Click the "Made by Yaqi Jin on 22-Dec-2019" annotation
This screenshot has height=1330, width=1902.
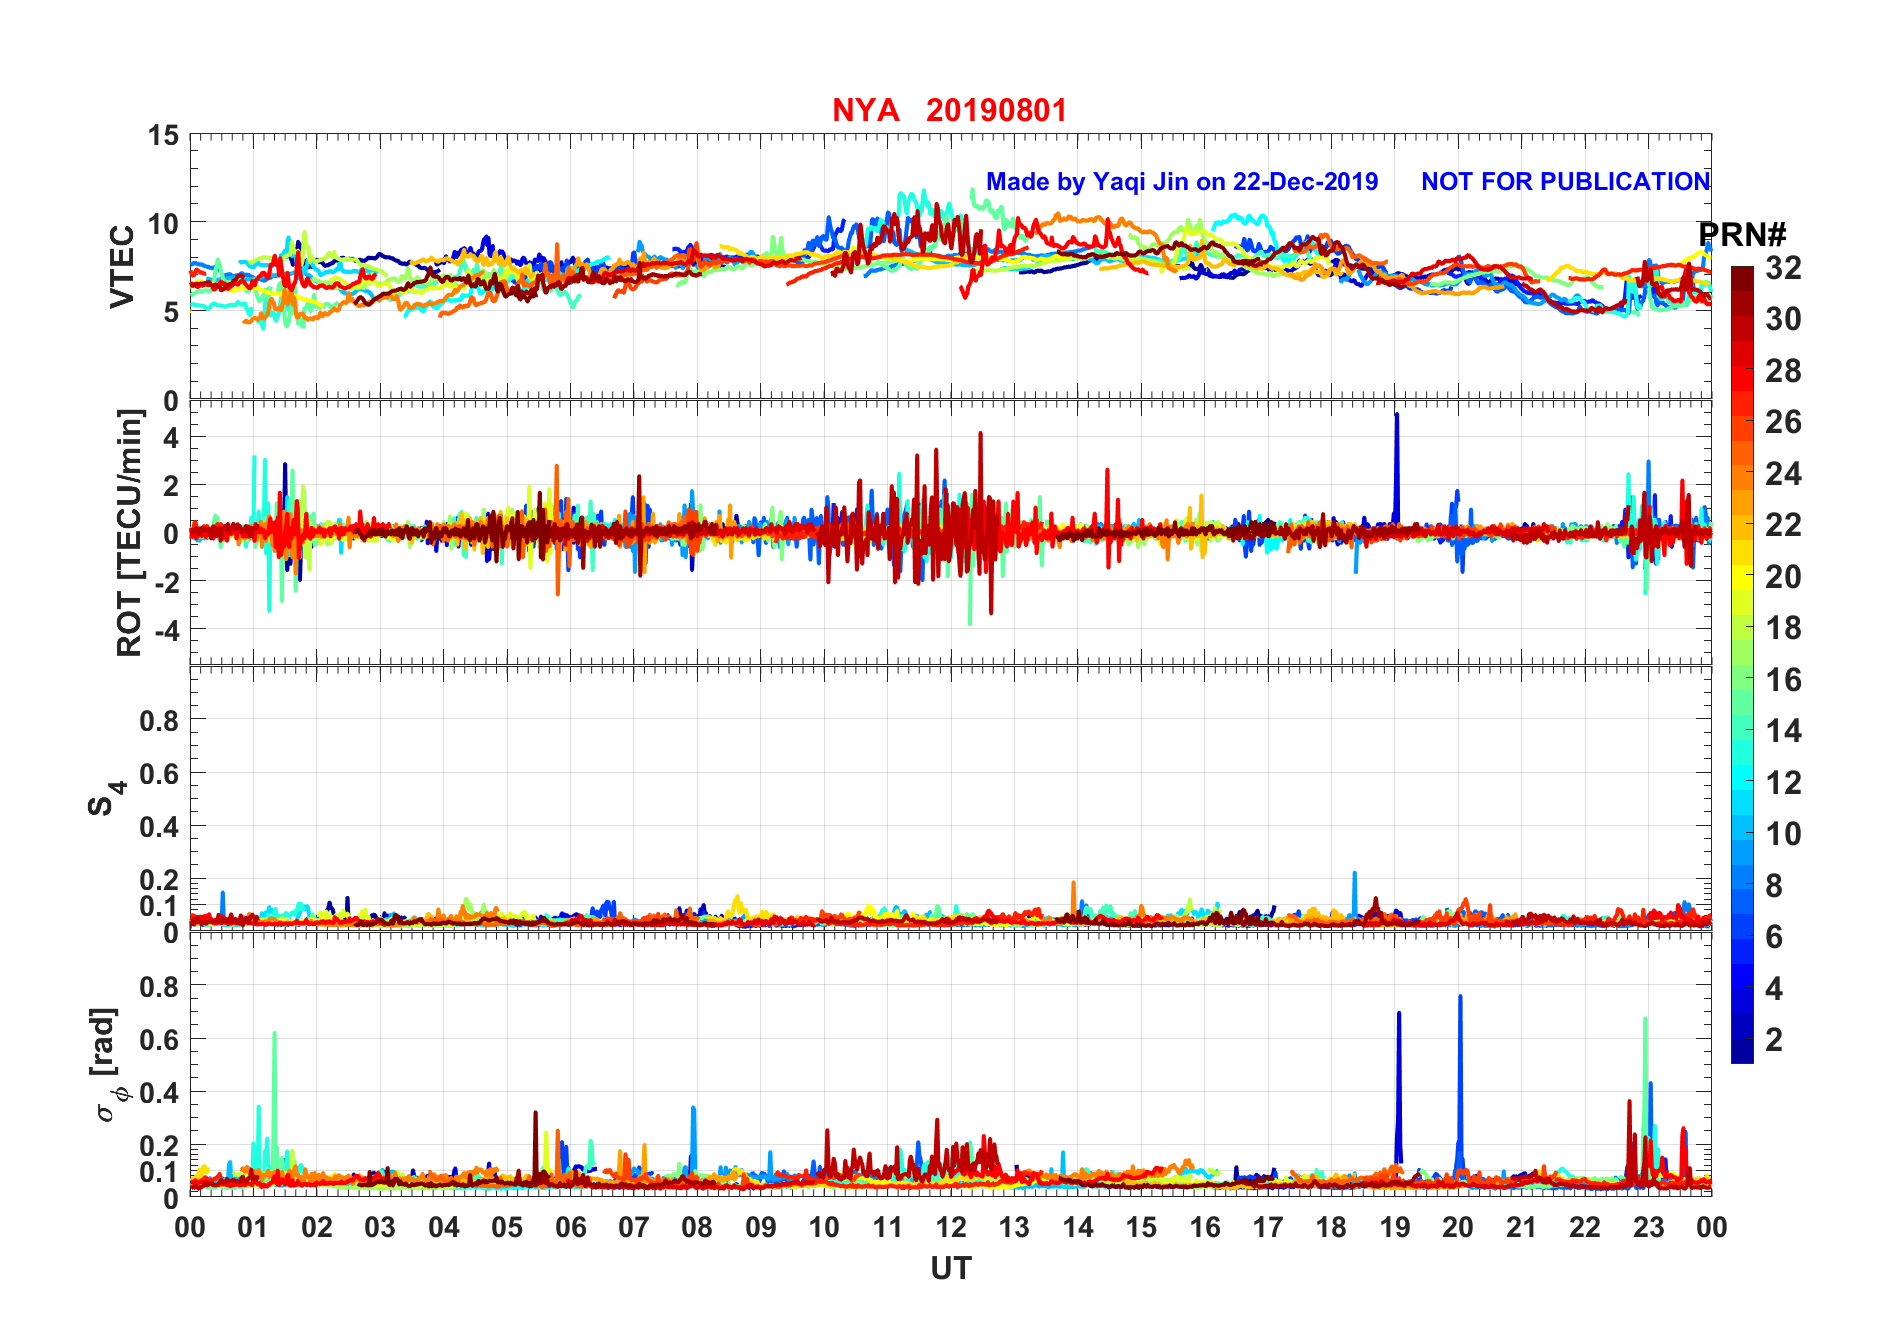[x=1182, y=181]
